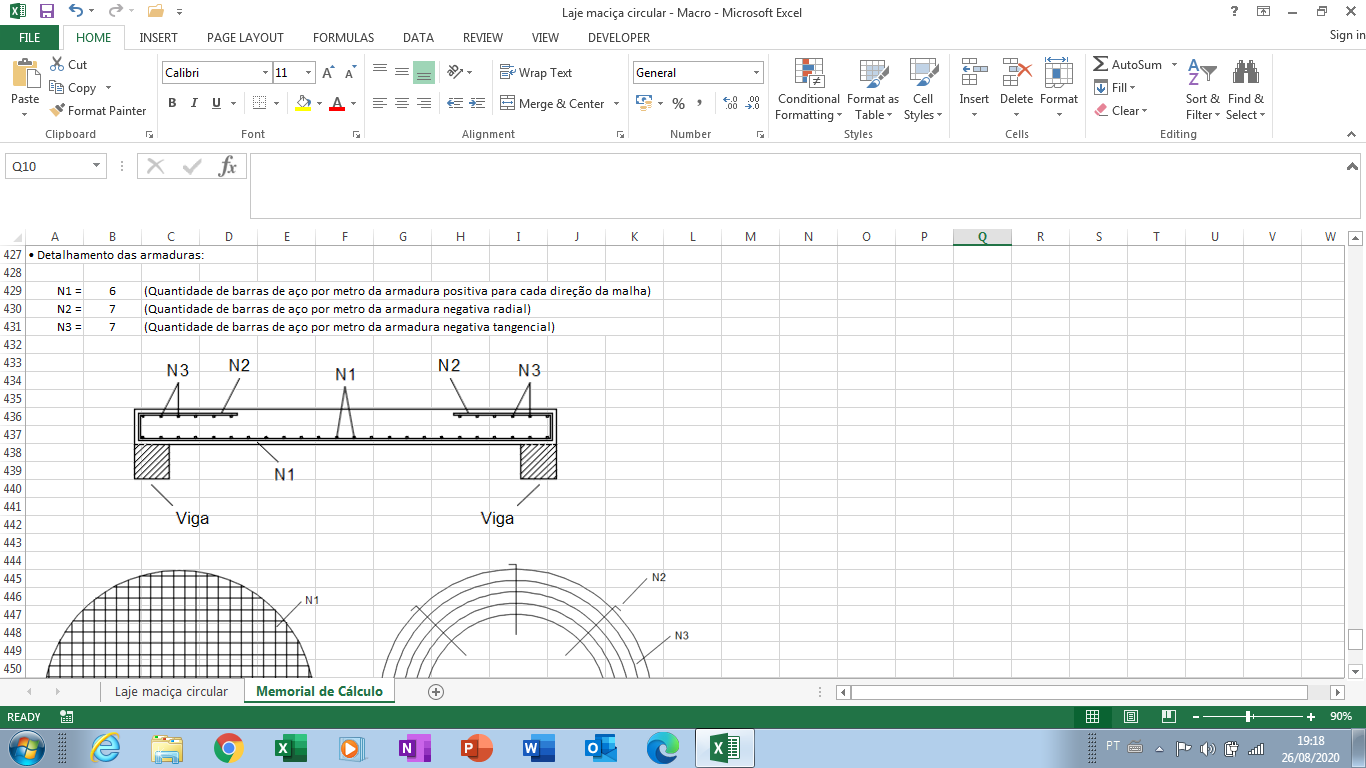Screen dimensions: 1366x768
Task: Increase the cell indent
Action: 476,103
